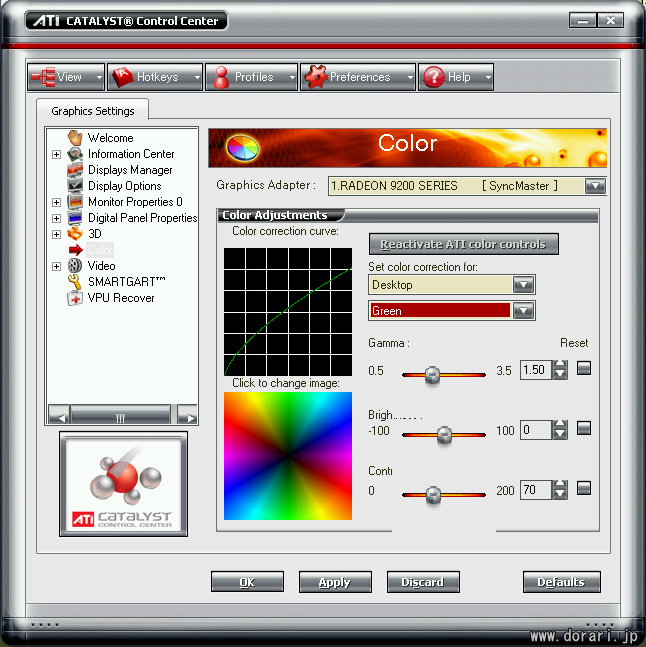
Task: Click the Defaults button
Action: (x=561, y=582)
